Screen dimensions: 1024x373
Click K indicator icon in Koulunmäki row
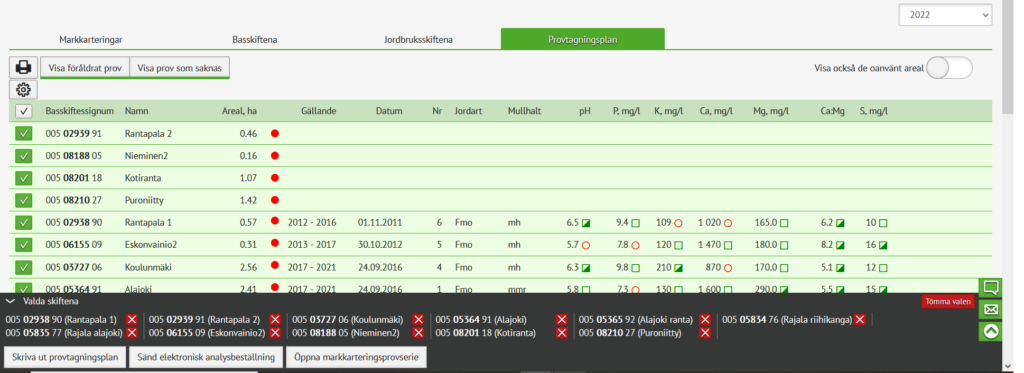click(679, 268)
